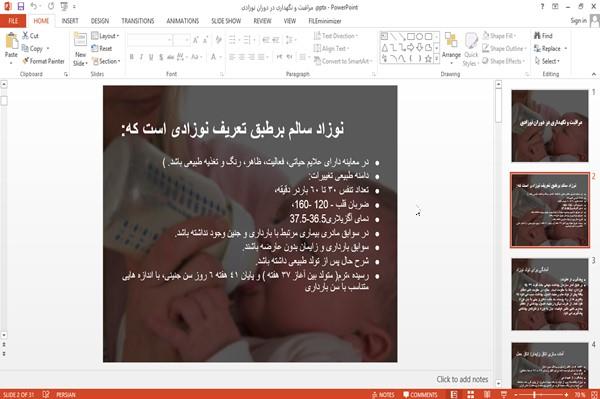Collapse the ribbon arrow

pyautogui.click(x=593, y=74)
